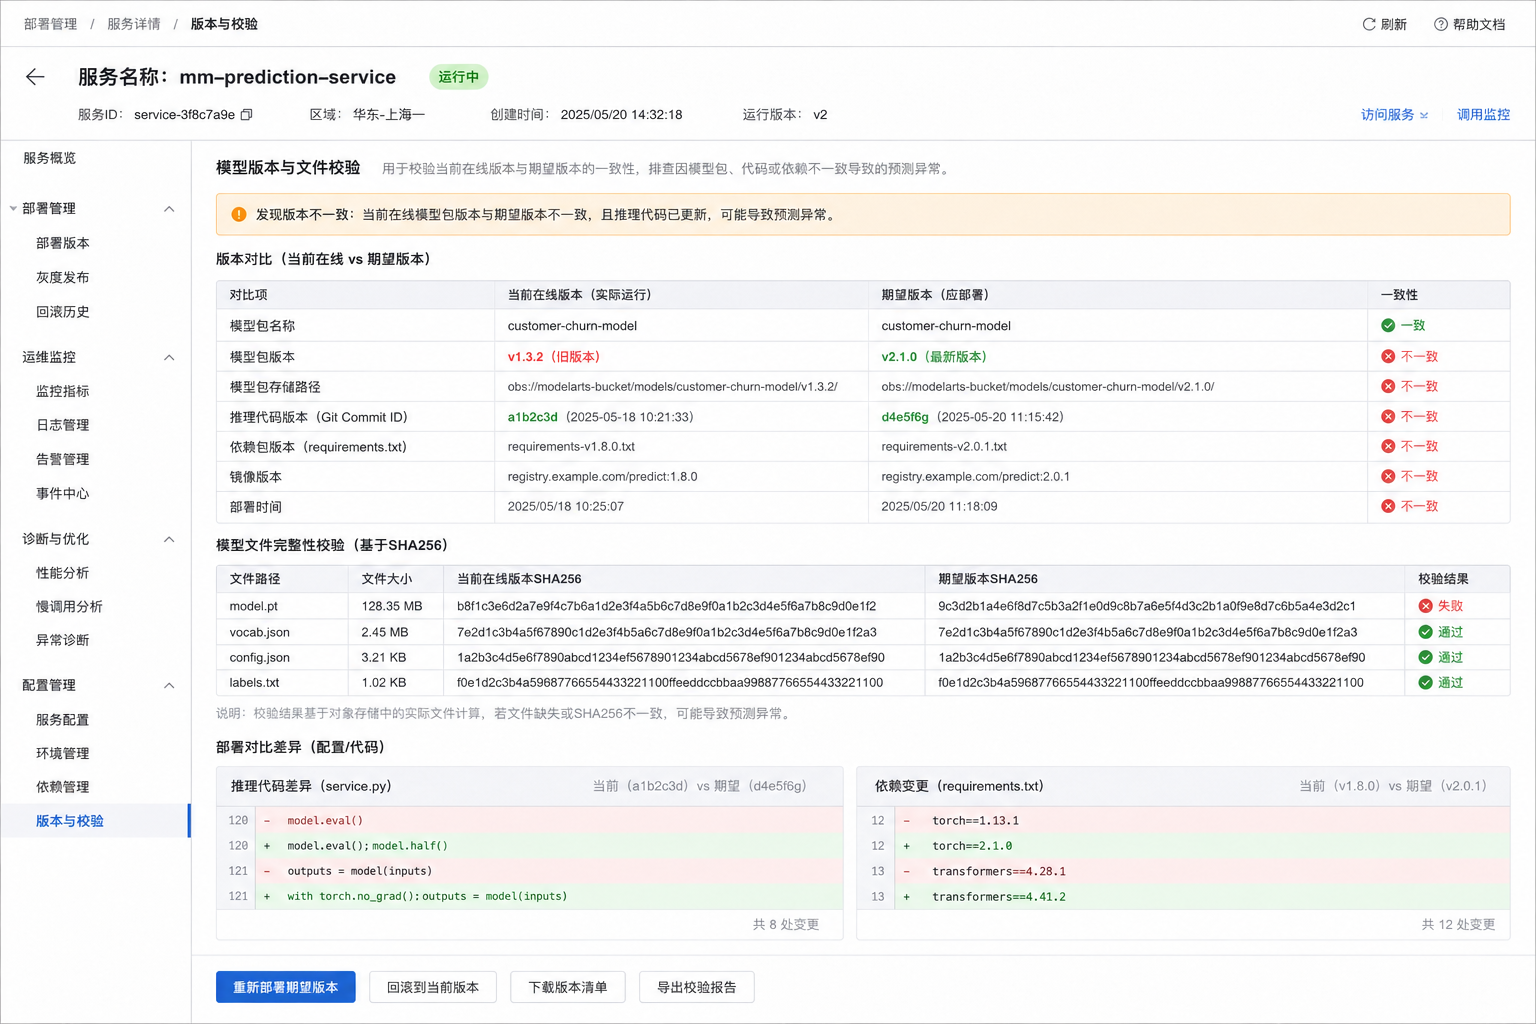The width and height of the screenshot is (1536, 1024).
Task: Click requirements-v1.8.0.txt cell
Action: (571, 447)
